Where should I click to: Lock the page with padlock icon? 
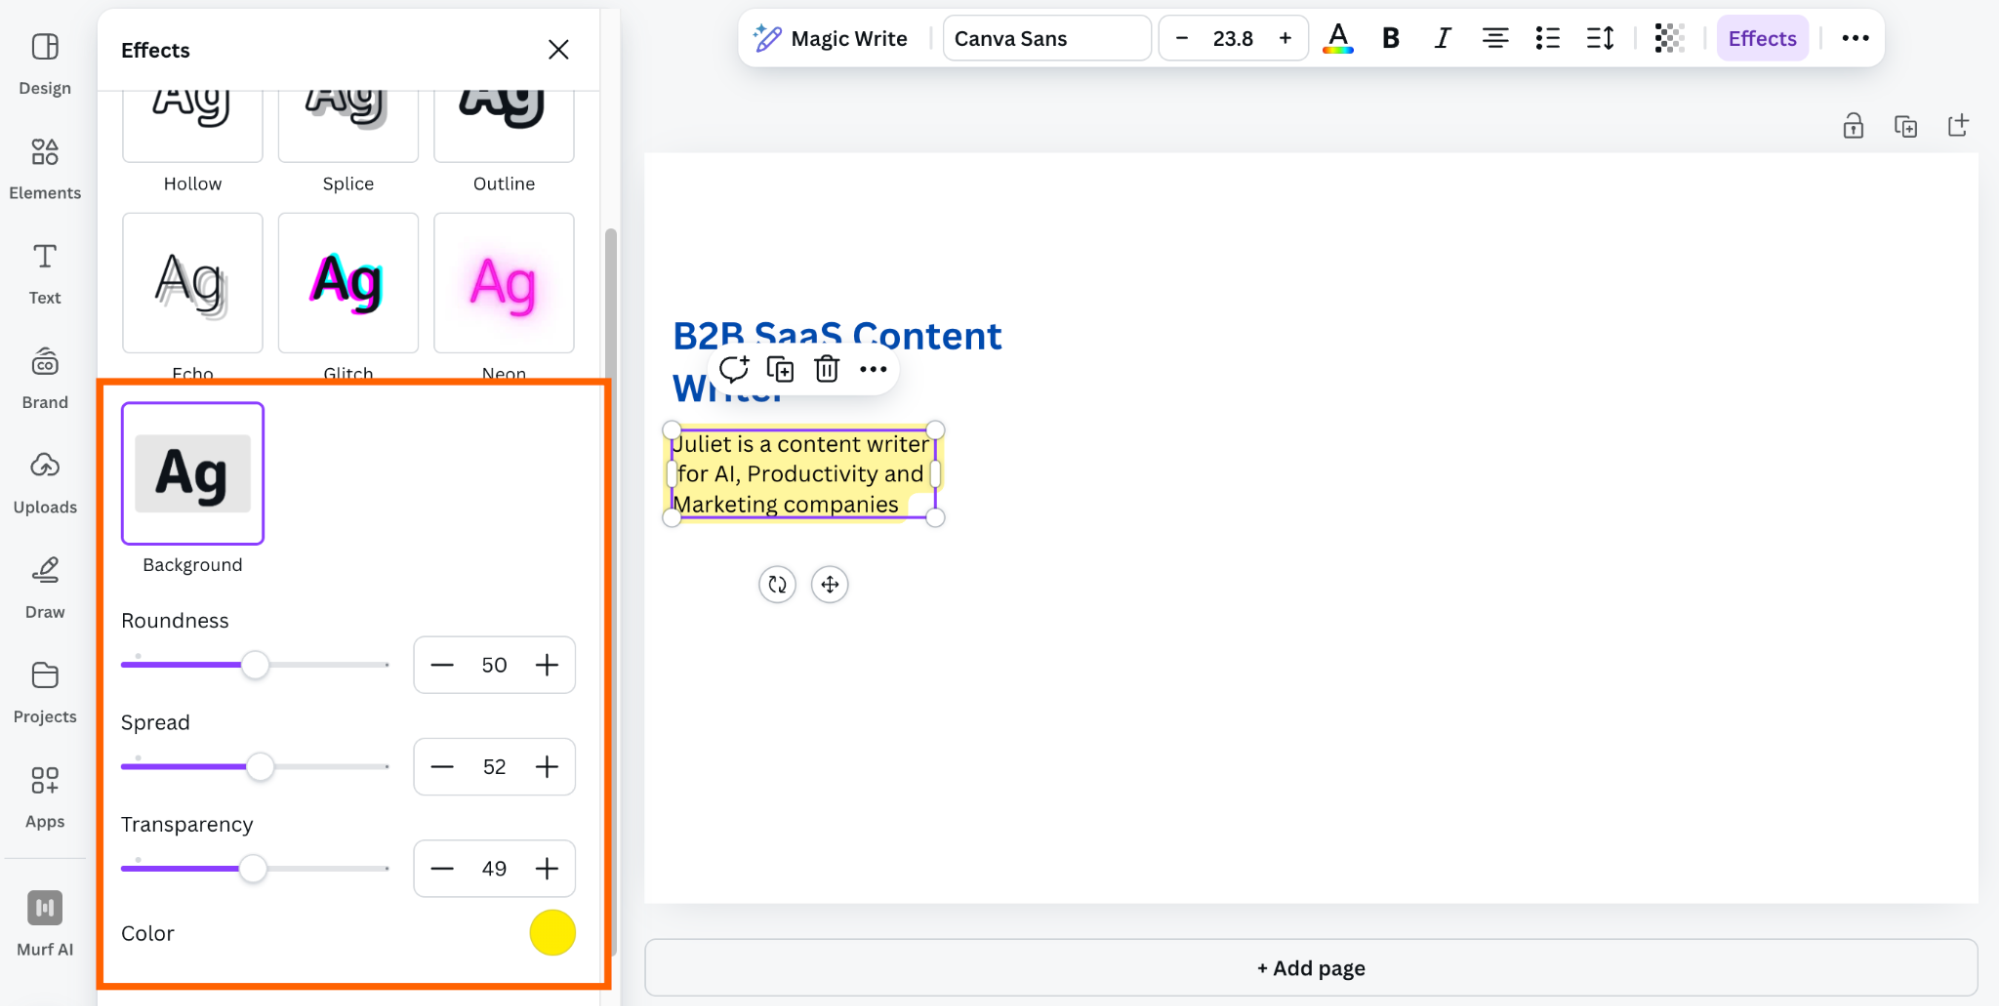pos(1853,126)
